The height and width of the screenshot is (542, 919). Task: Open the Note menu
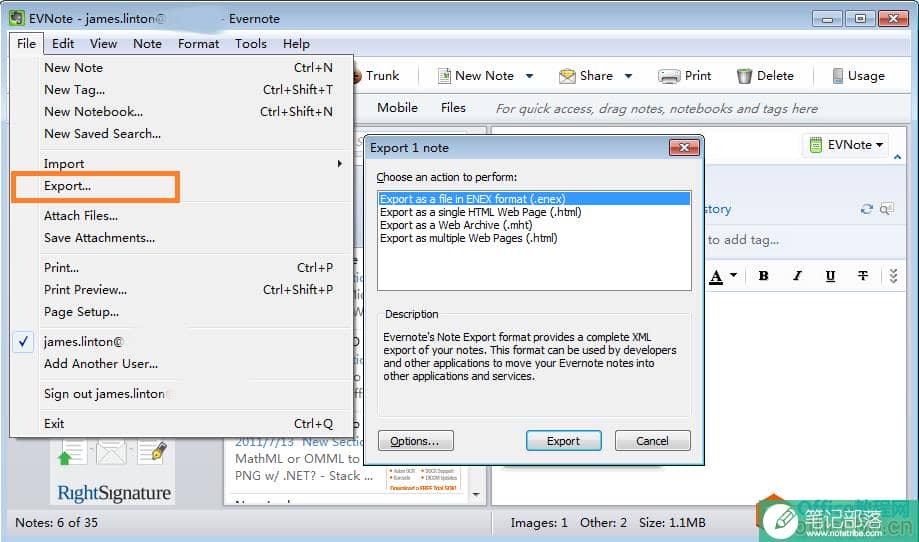(147, 43)
